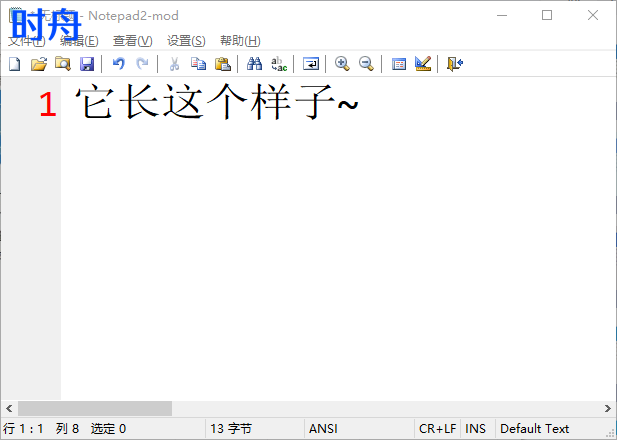This screenshot has width=617, height=440.
Task: Click the Browse file magnifier folder icon
Action: [x=63, y=63]
